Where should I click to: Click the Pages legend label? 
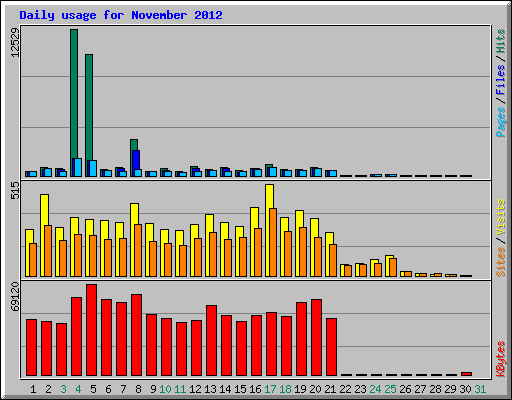click(x=501, y=122)
